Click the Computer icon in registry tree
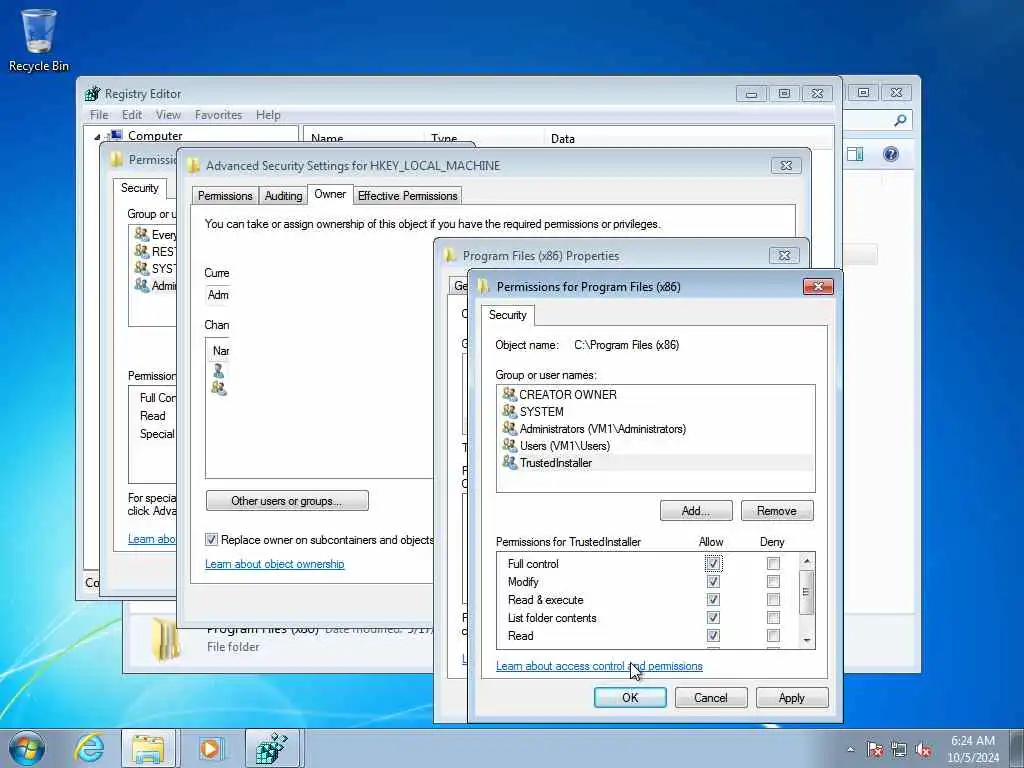This screenshot has width=1024, height=768. click(116, 135)
